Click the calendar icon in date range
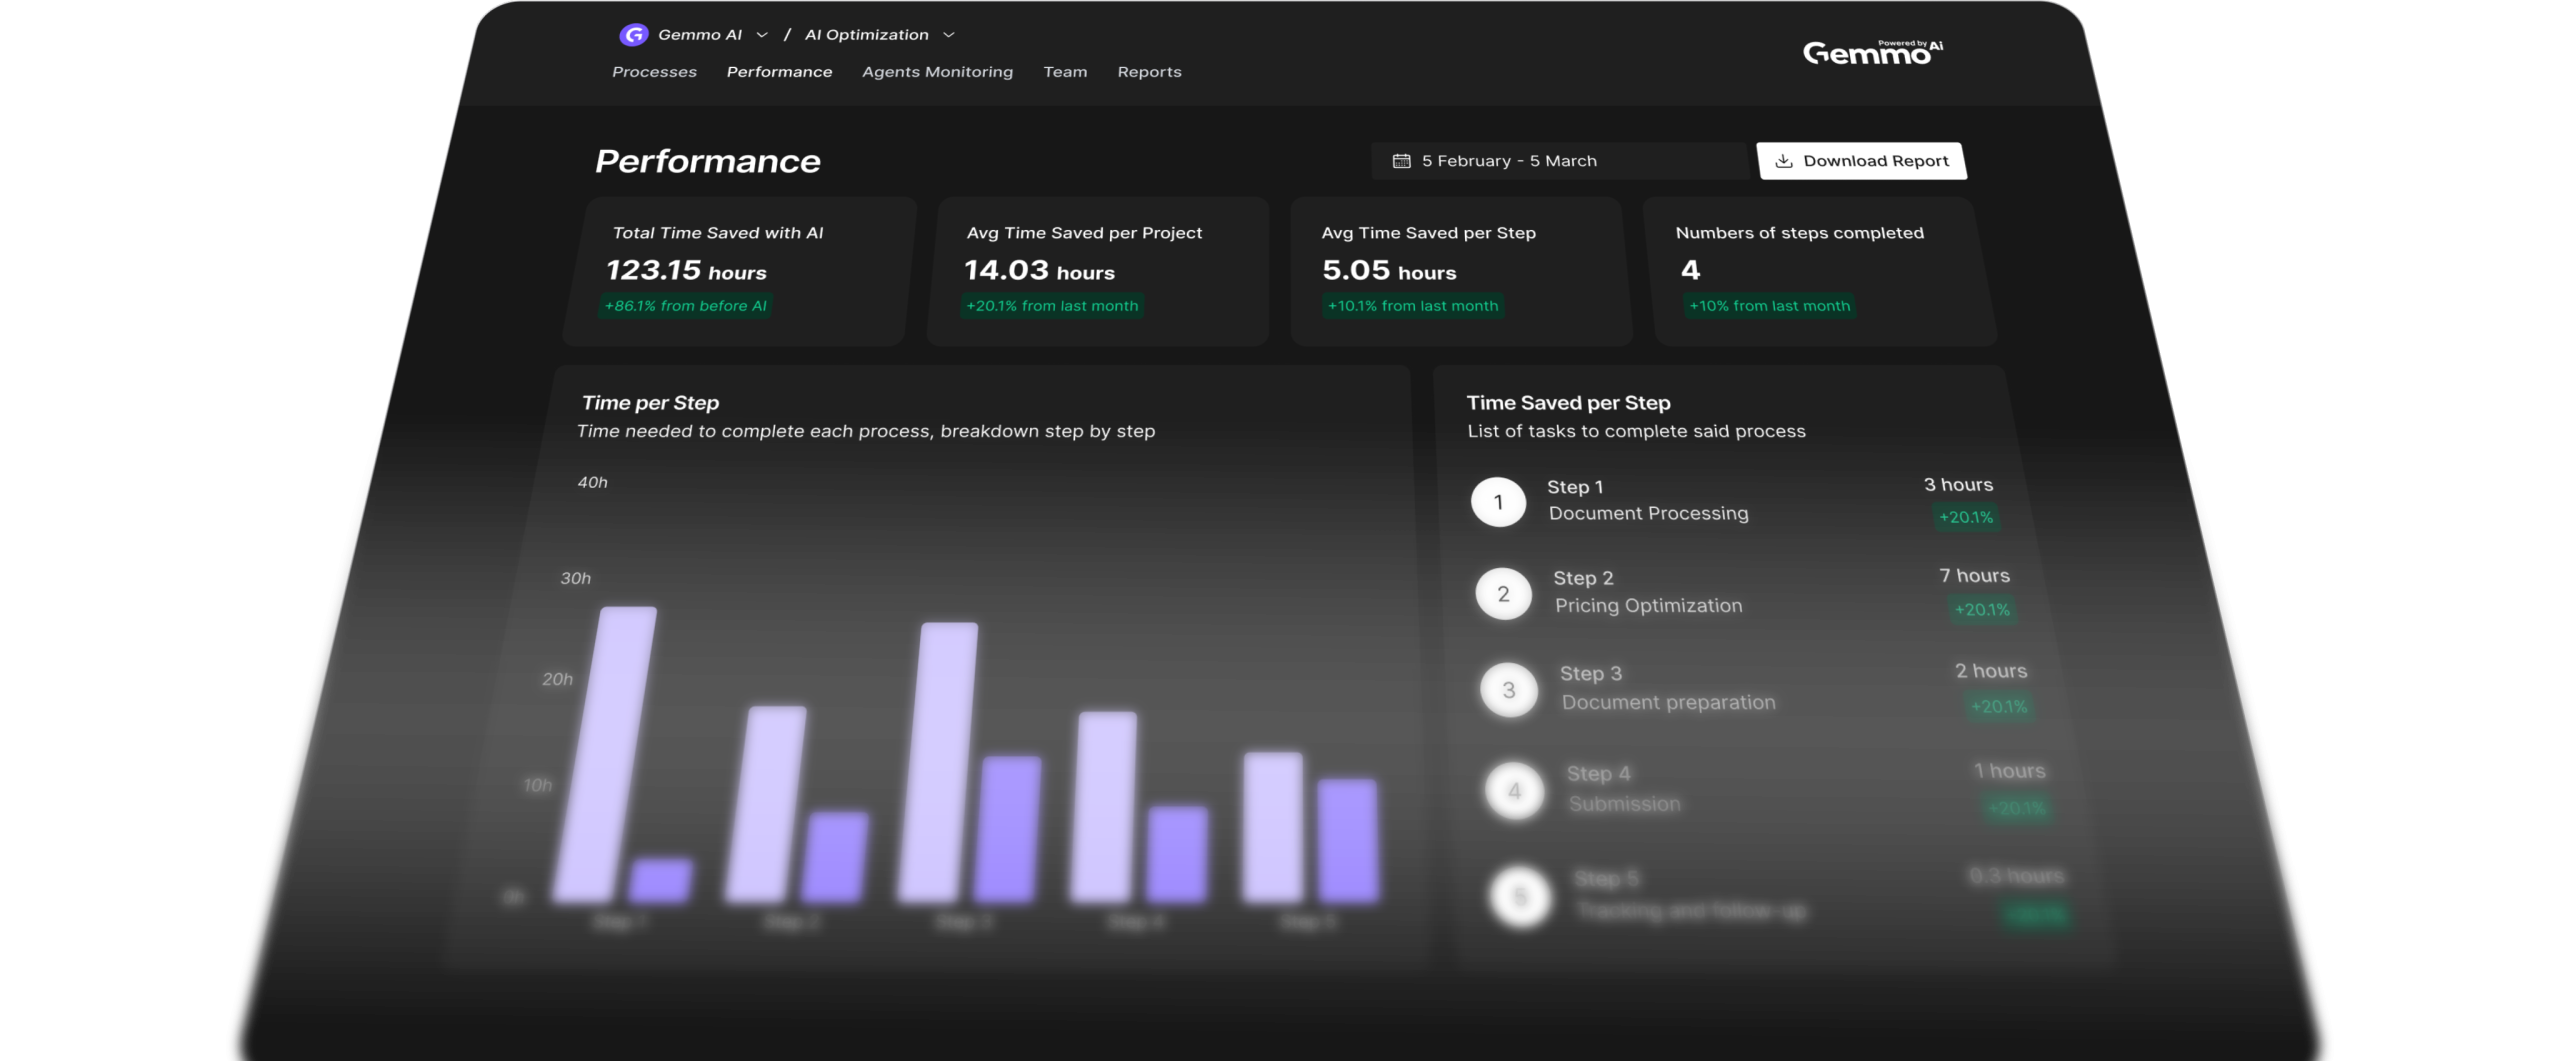 click(x=1401, y=161)
